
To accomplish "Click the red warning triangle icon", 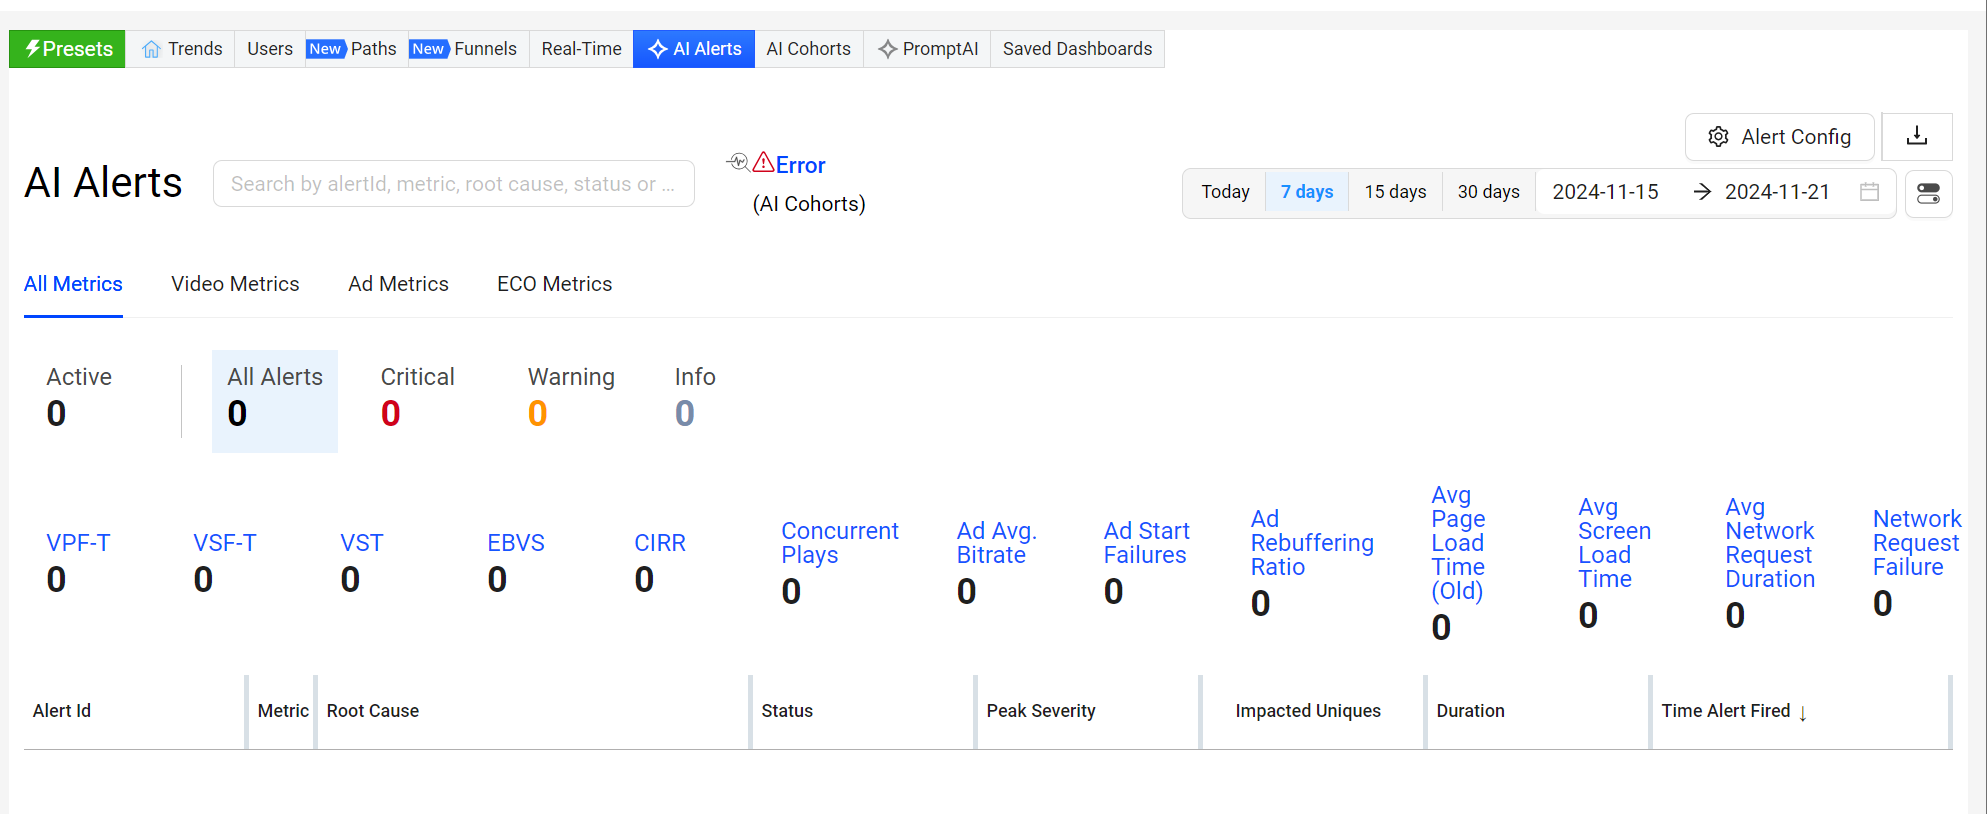I will (763, 162).
